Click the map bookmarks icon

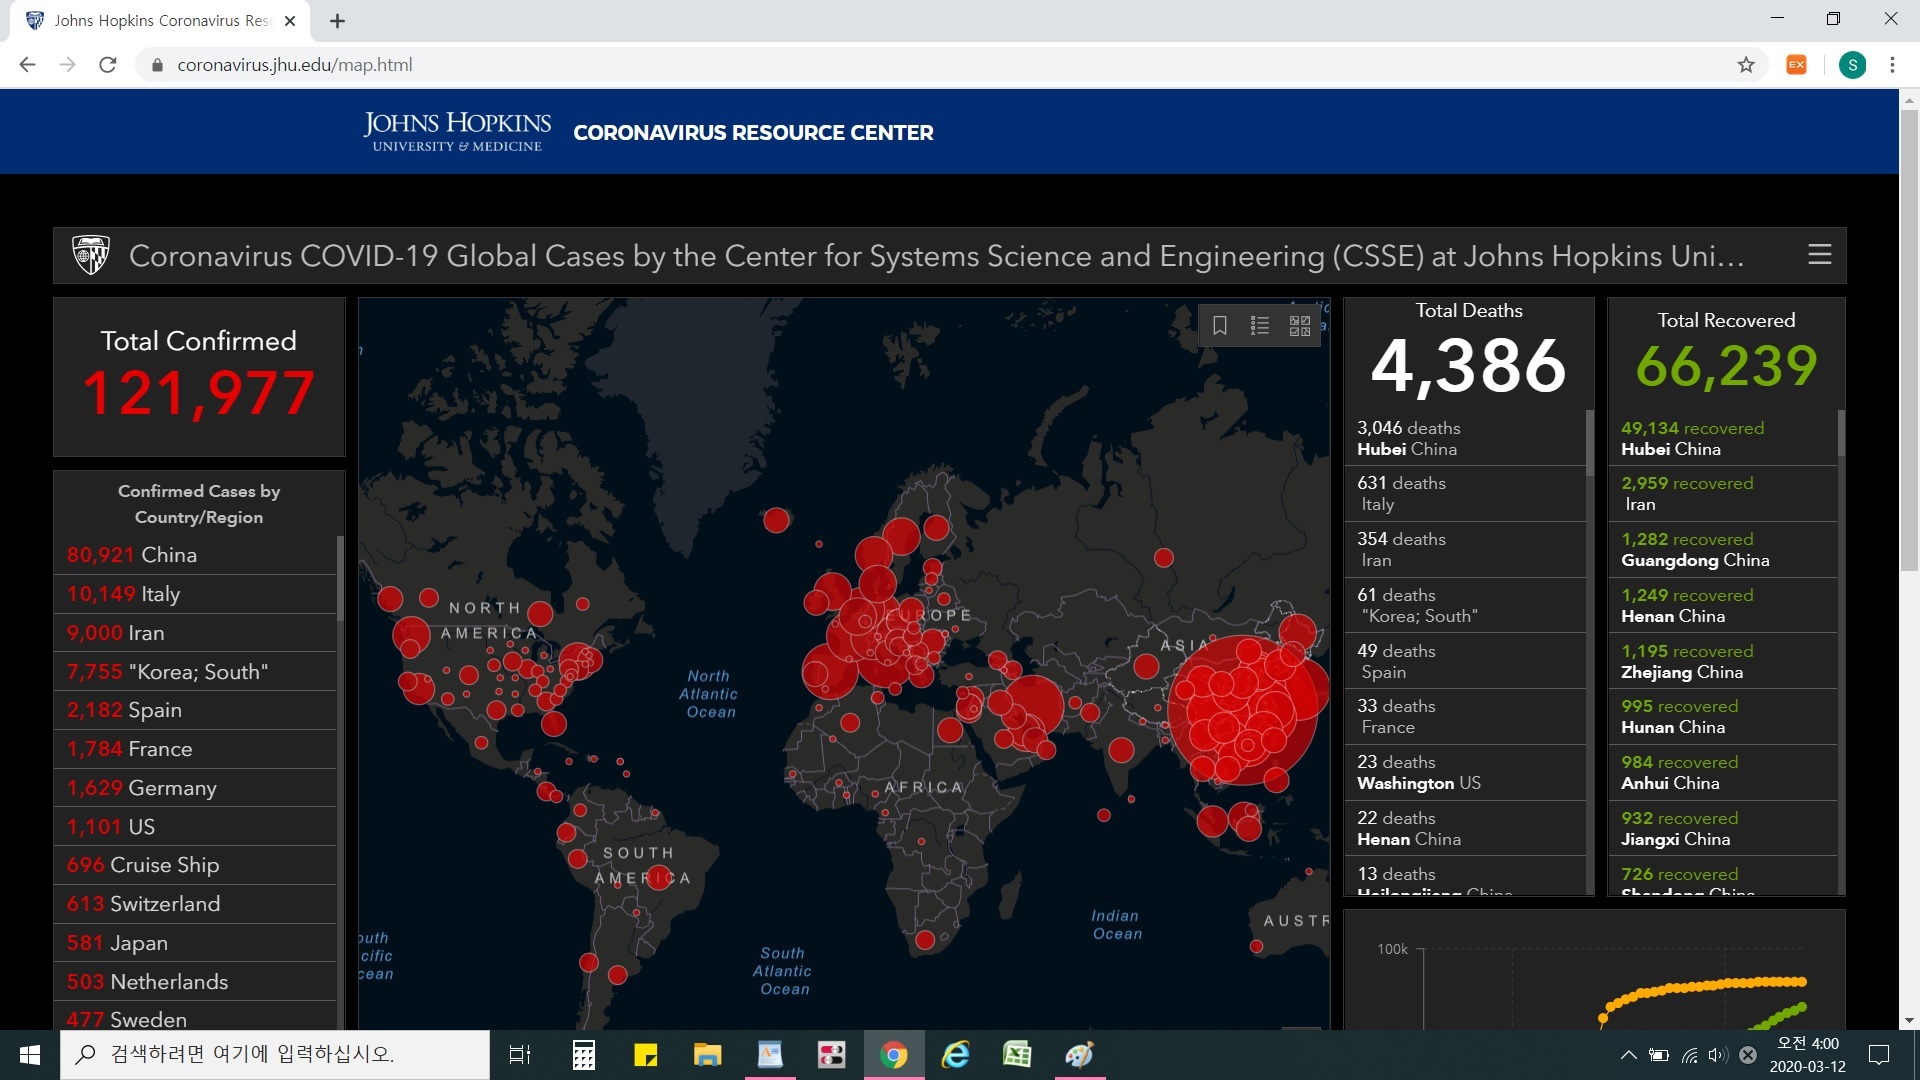click(x=1220, y=326)
